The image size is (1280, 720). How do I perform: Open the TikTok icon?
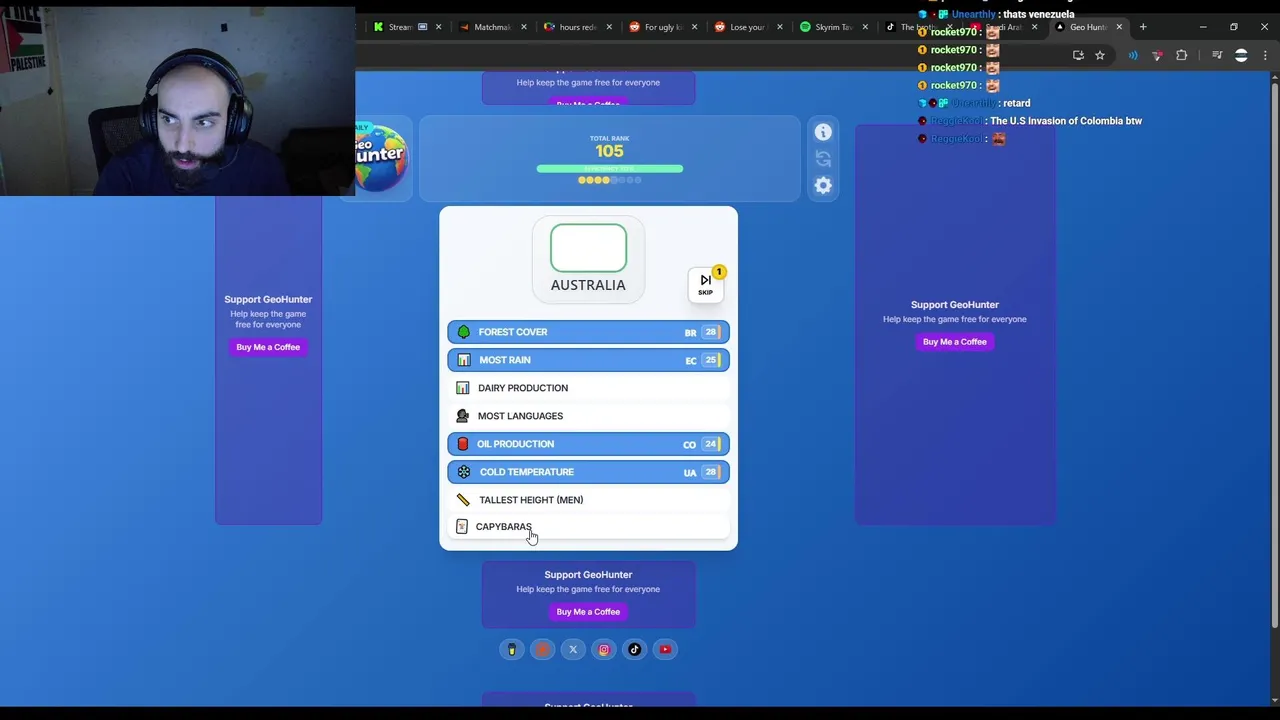[x=634, y=650]
